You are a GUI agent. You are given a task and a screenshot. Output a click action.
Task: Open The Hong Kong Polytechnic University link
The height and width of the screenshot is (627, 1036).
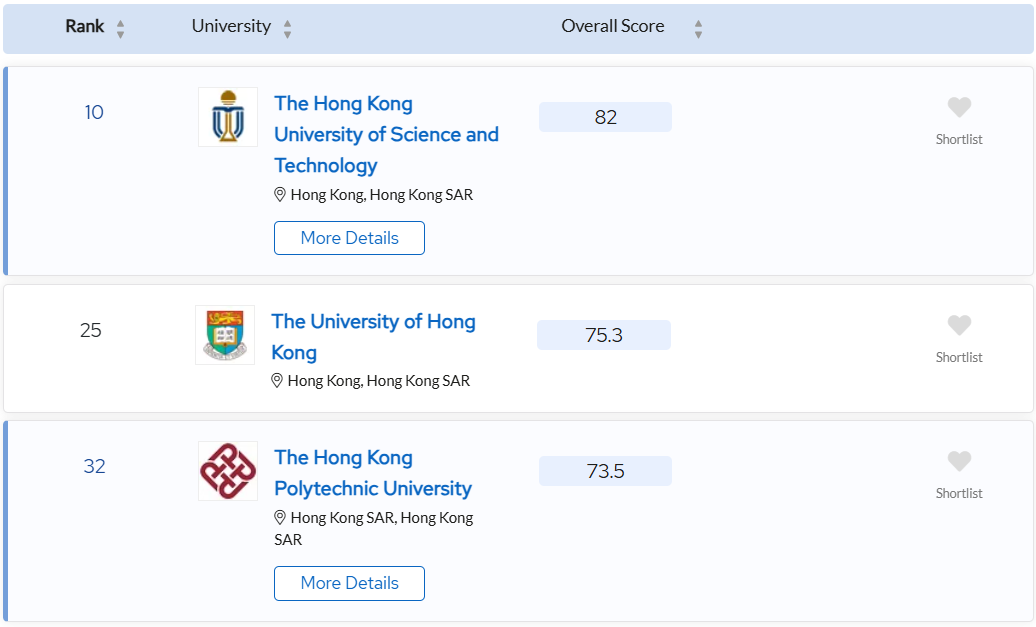(x=373, y=473)
